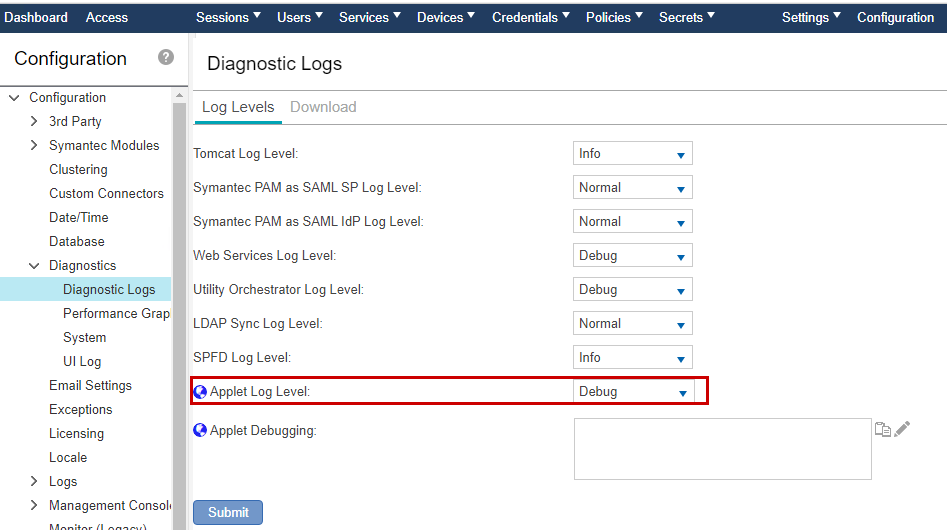Open the Access menu item
Screen dimensions: 947x530
pyautogui.click(x=107, y=18)
